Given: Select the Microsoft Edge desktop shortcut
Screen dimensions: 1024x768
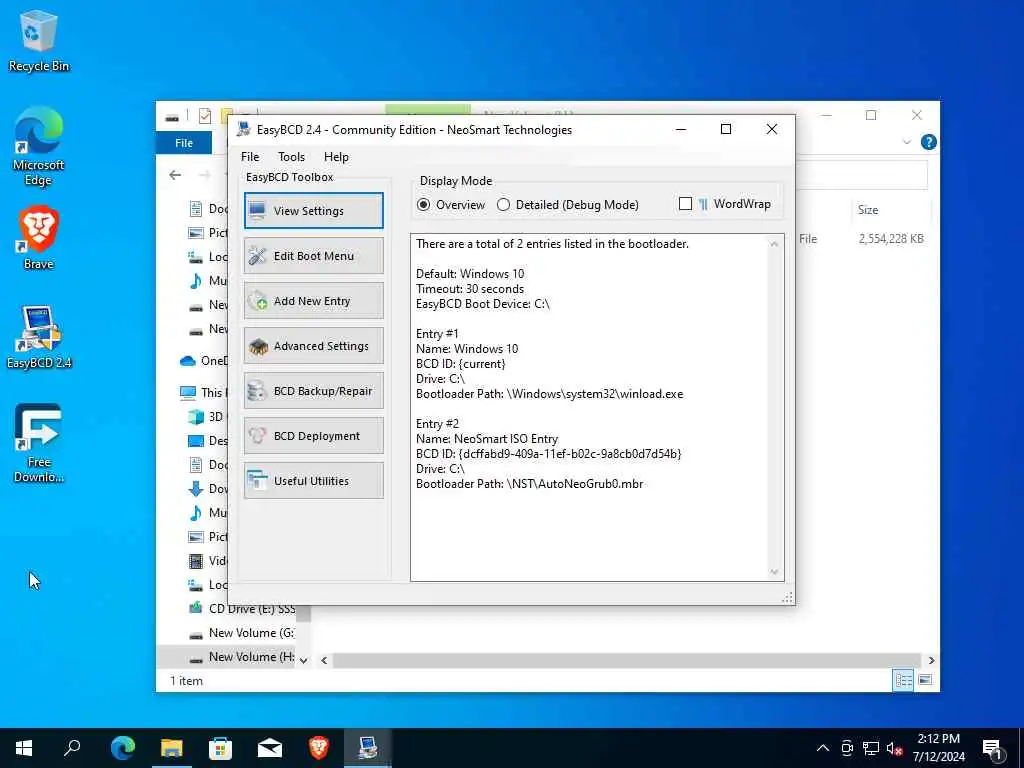Looking at the screenshot, I should coord(39,147).
